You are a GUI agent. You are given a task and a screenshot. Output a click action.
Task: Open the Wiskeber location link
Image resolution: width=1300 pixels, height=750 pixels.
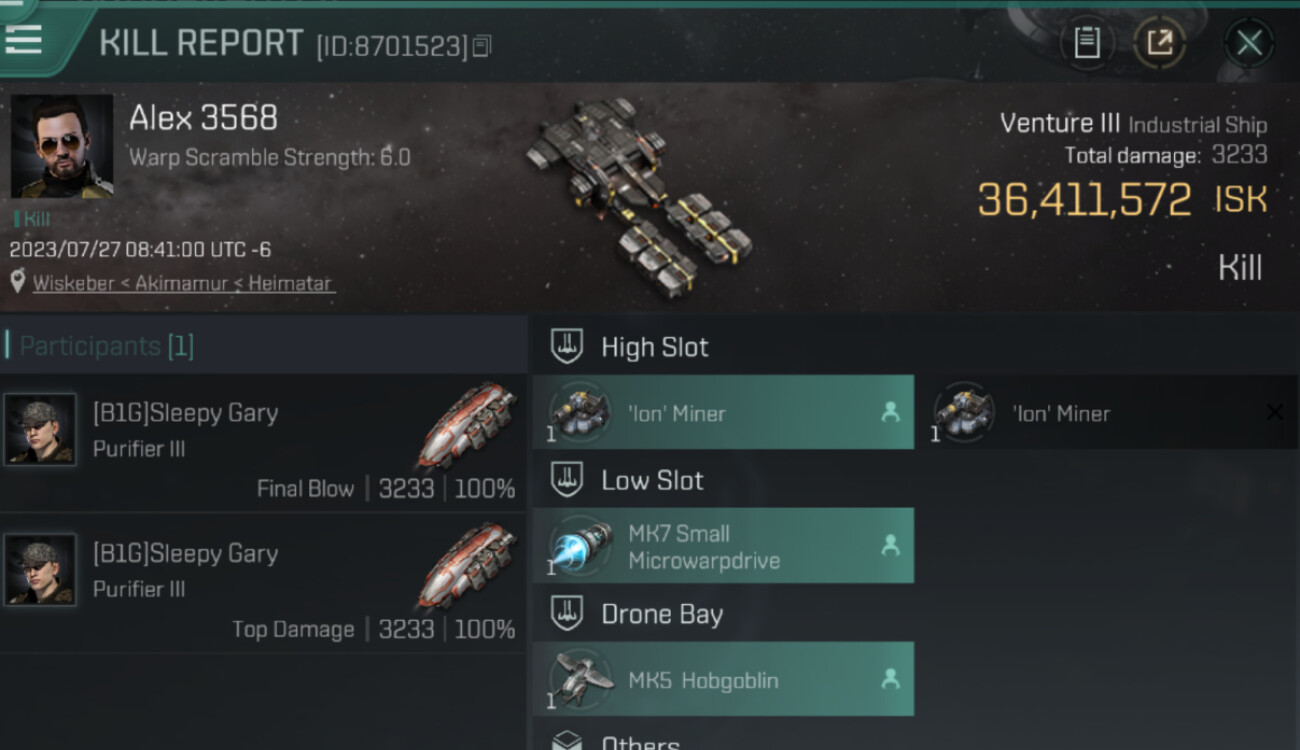pos(75,283)
